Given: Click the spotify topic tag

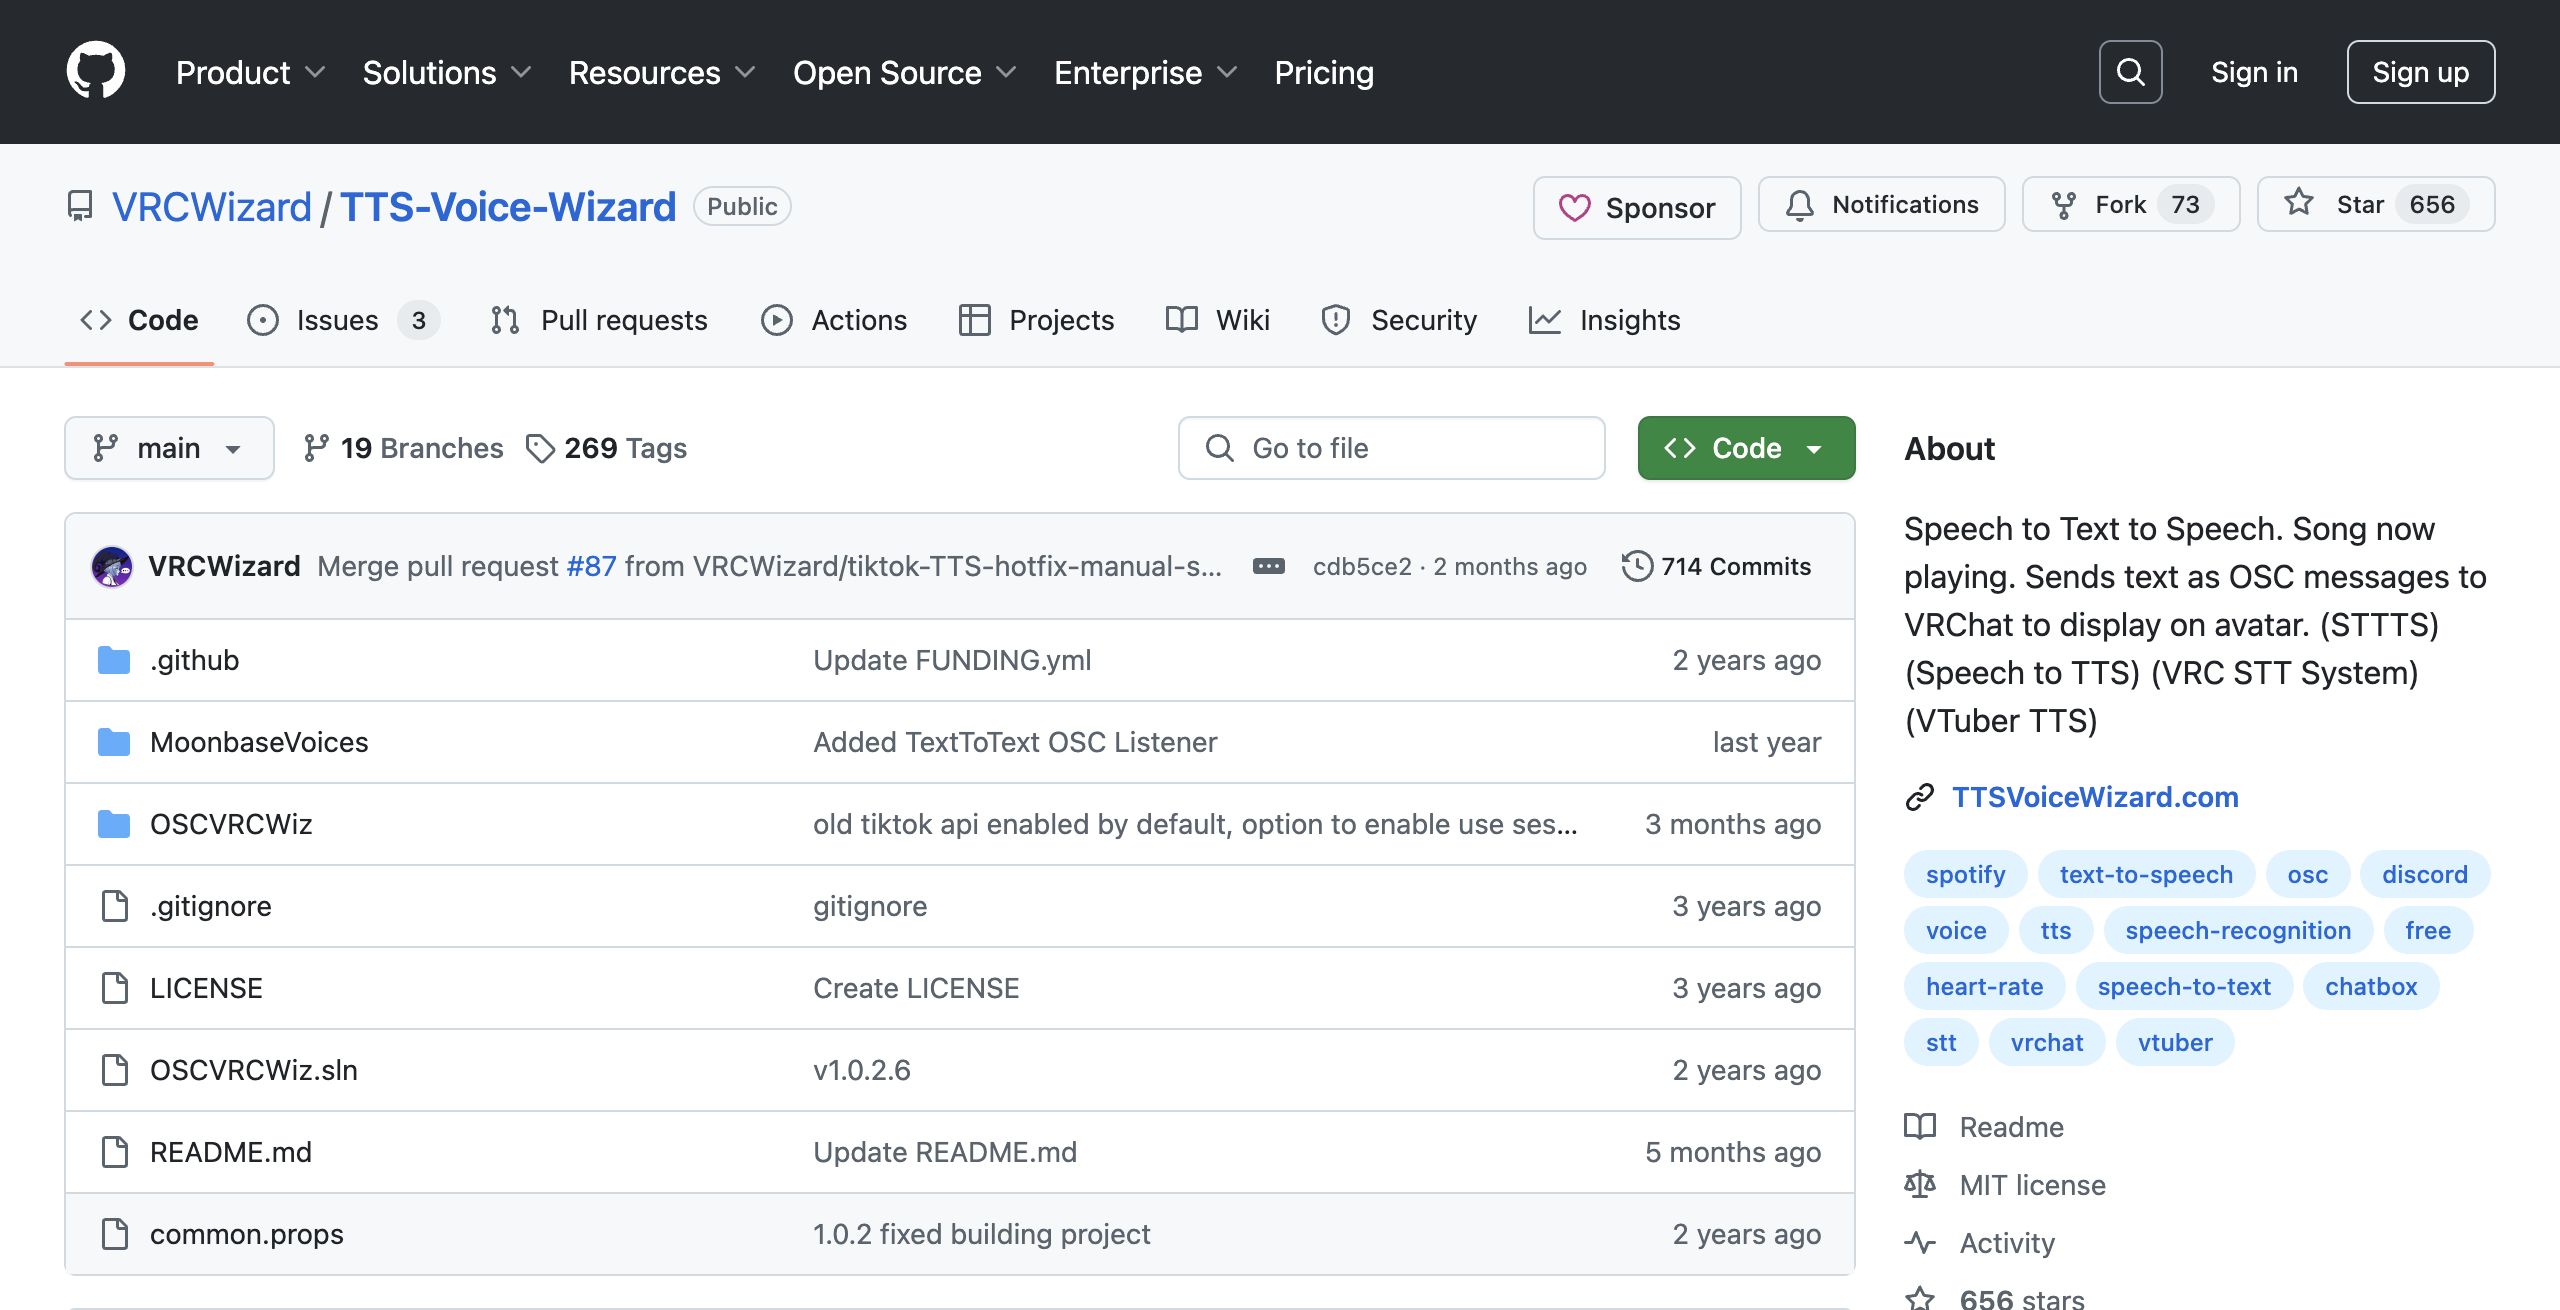Looking at the screenshot, I should [1965, 875].
